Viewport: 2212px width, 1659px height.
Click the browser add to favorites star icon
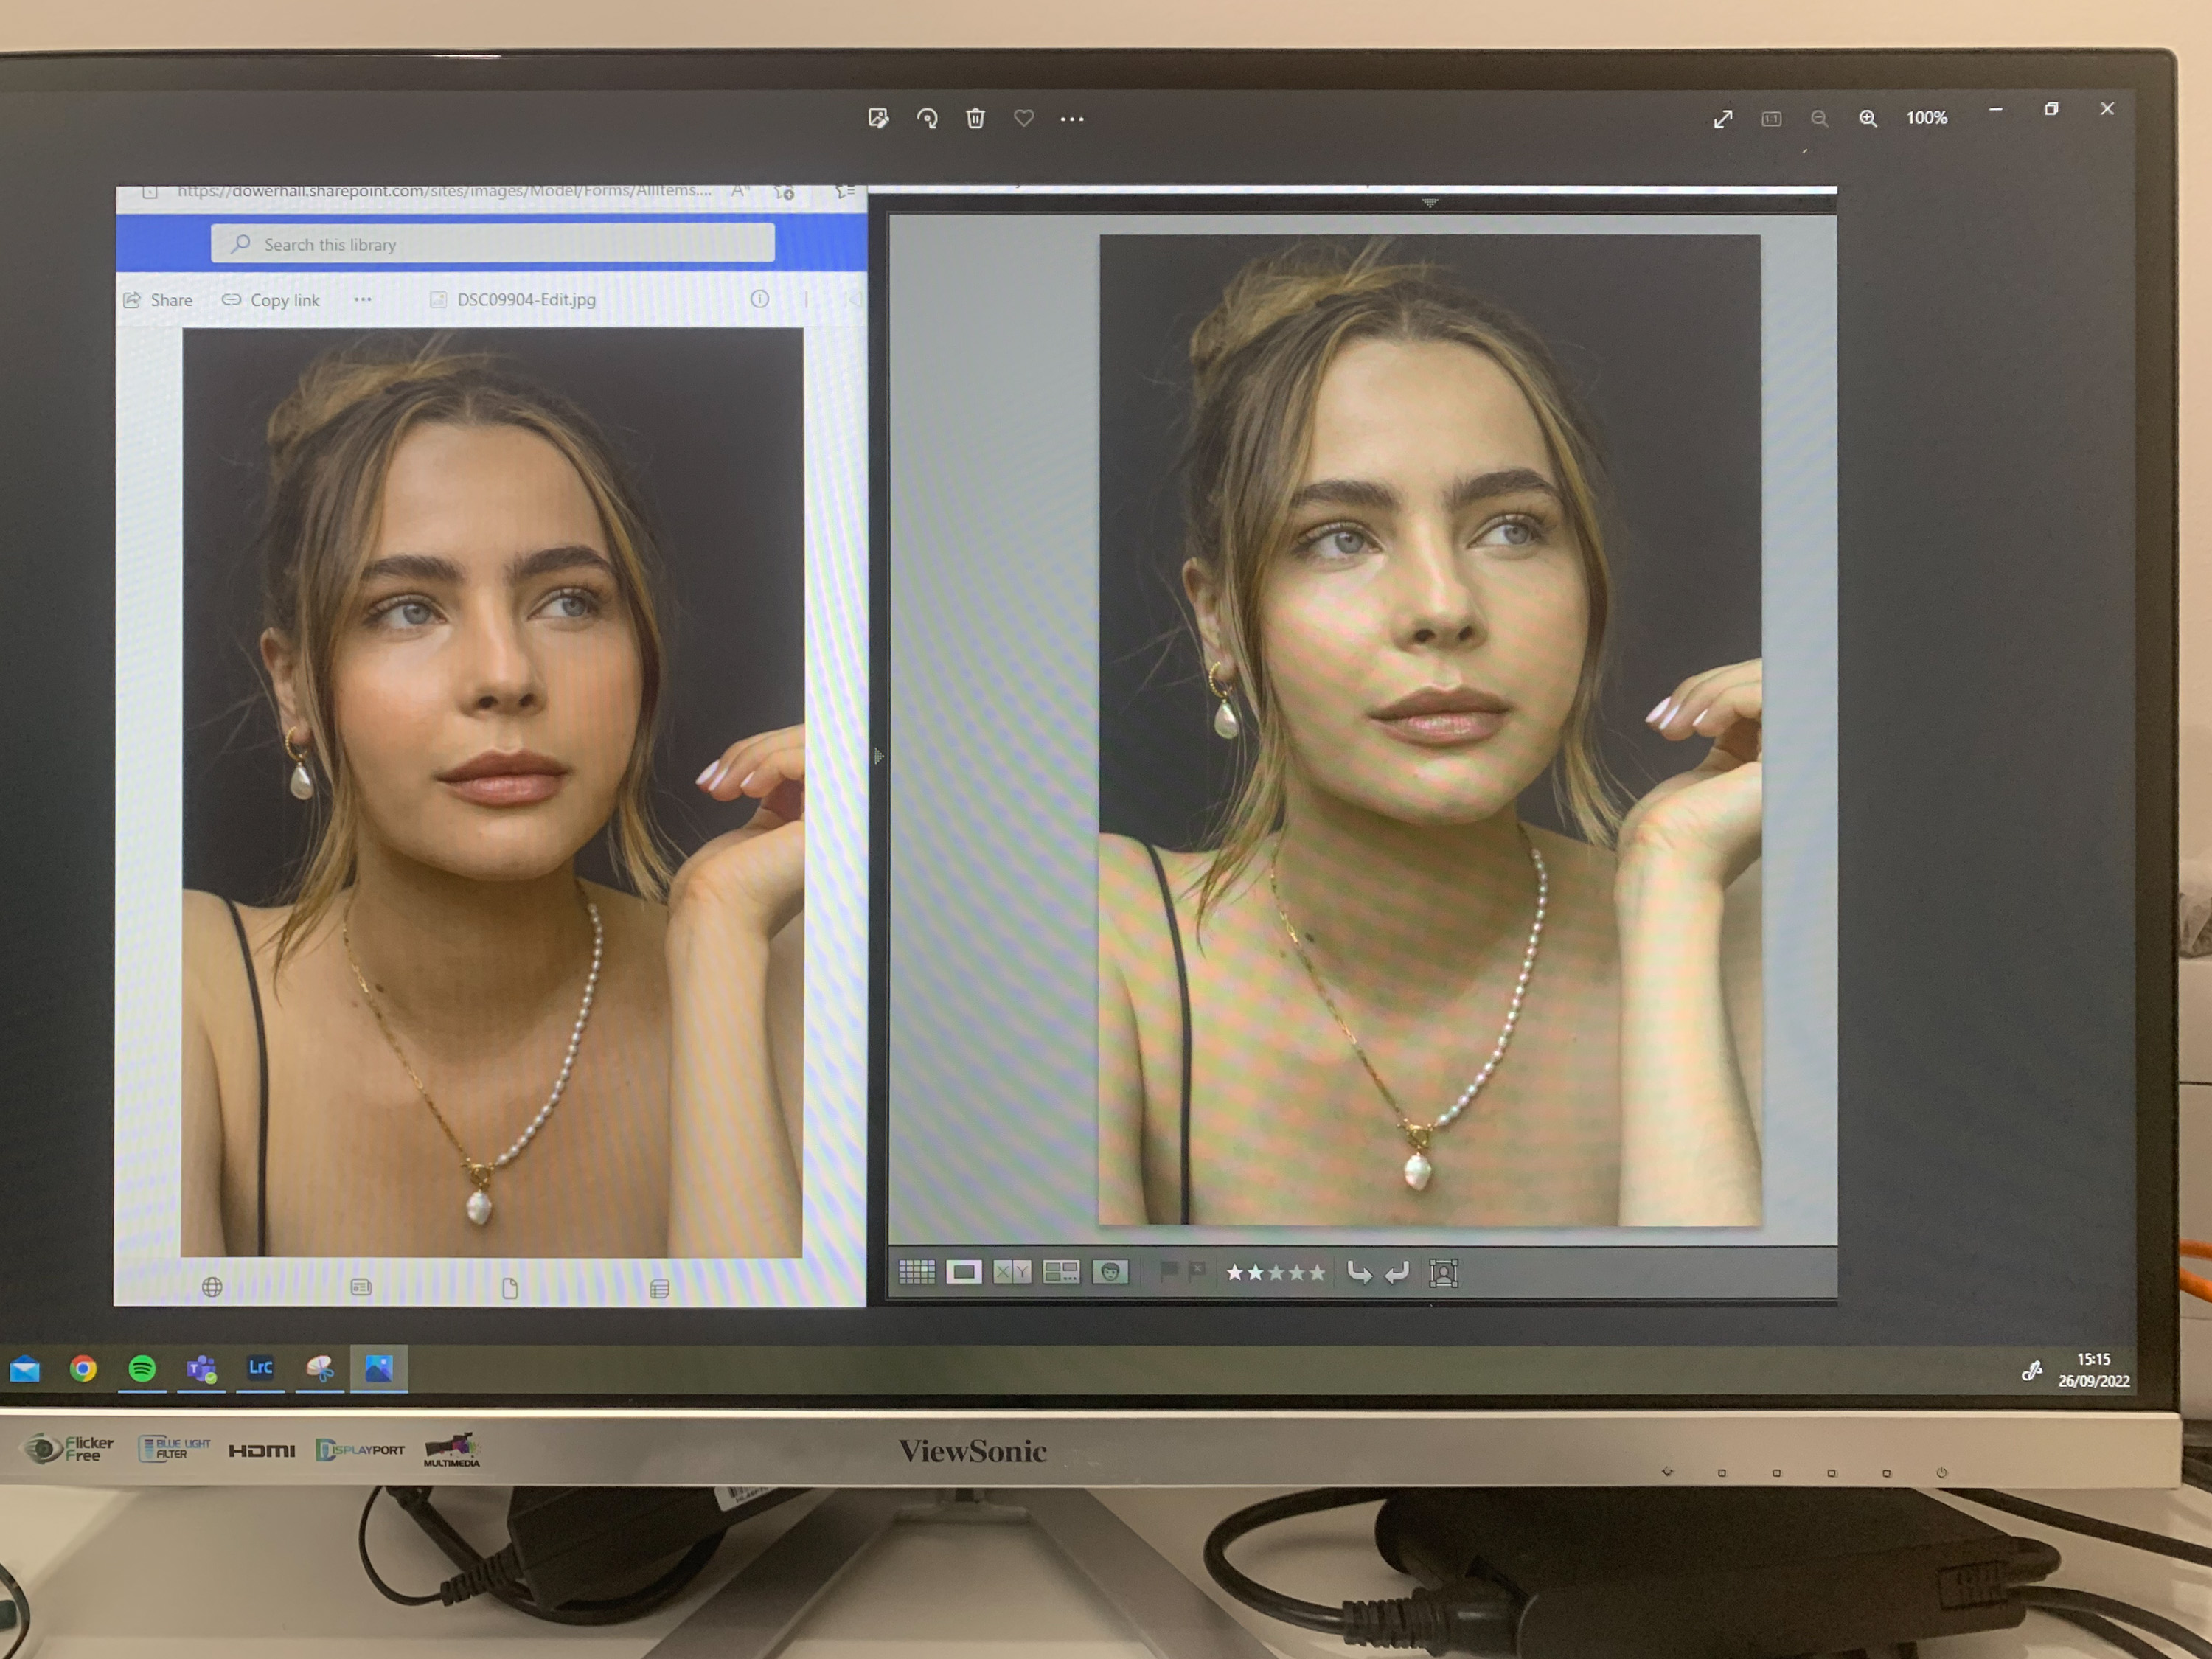click(785, 191)
